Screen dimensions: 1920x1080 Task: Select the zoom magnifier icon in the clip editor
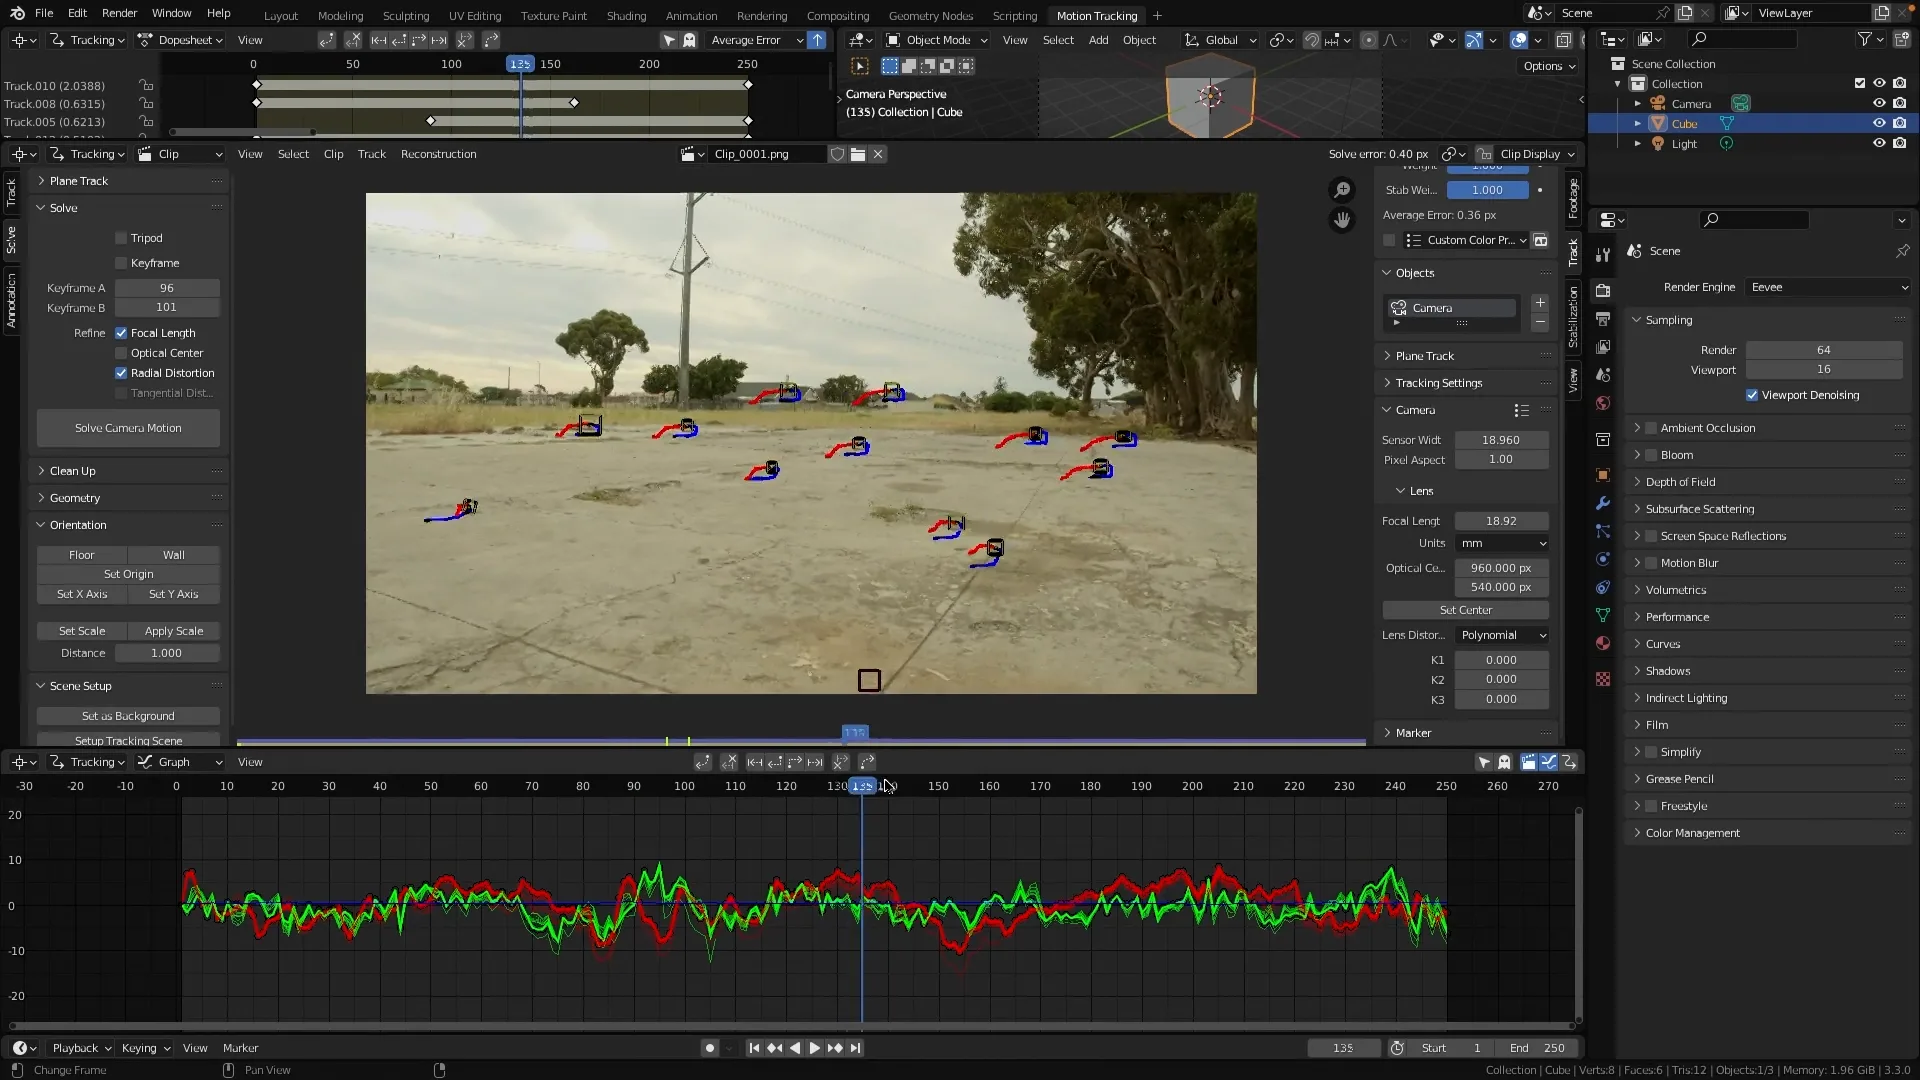click(x=1341, y=189)
